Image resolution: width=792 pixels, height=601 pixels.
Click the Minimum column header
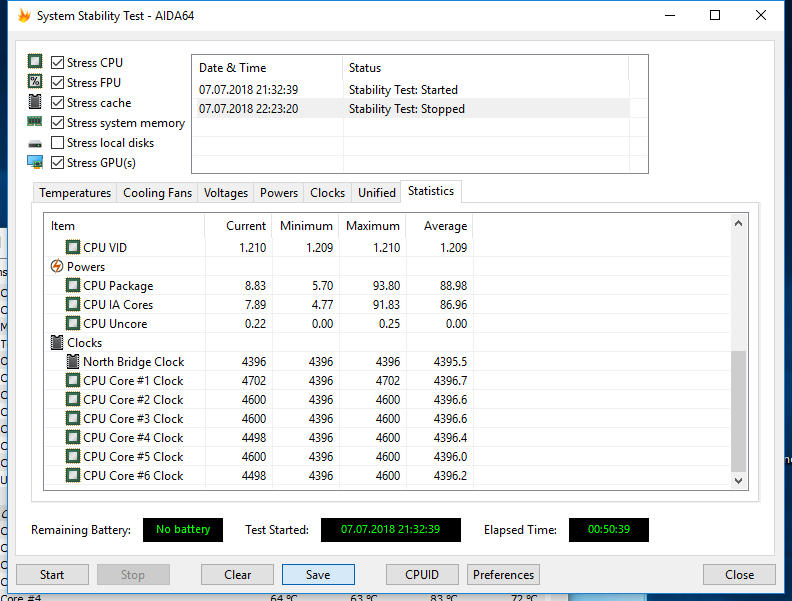tap(306, 226)
